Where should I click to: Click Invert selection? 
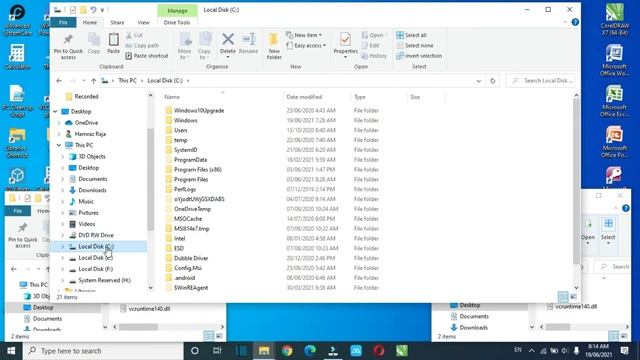tap(419, 56)
